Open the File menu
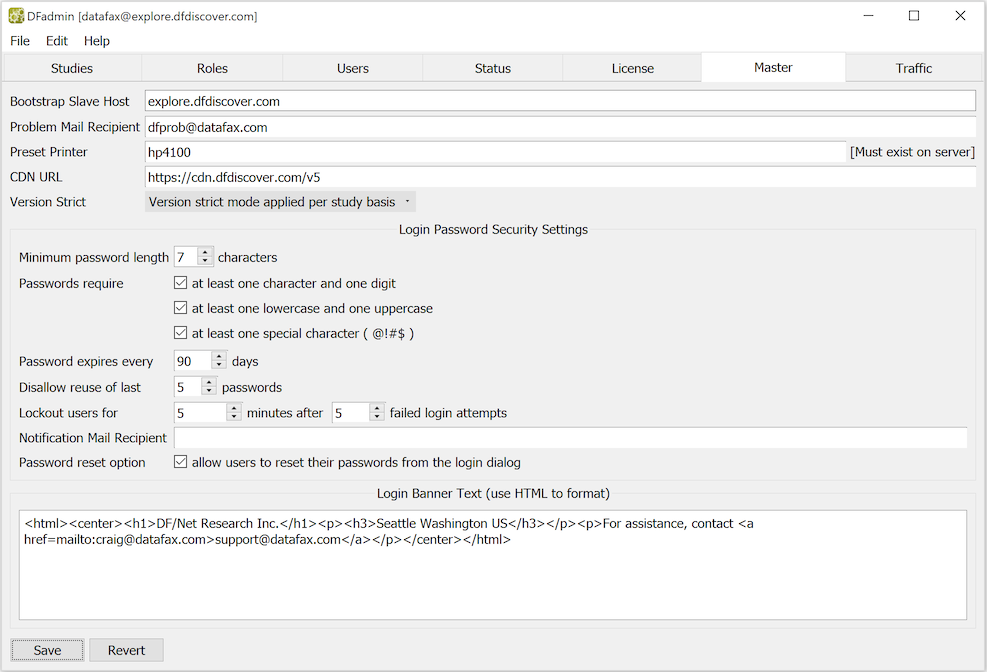Image resolution: width=987 pixels, height=672 pixels. 20,41
